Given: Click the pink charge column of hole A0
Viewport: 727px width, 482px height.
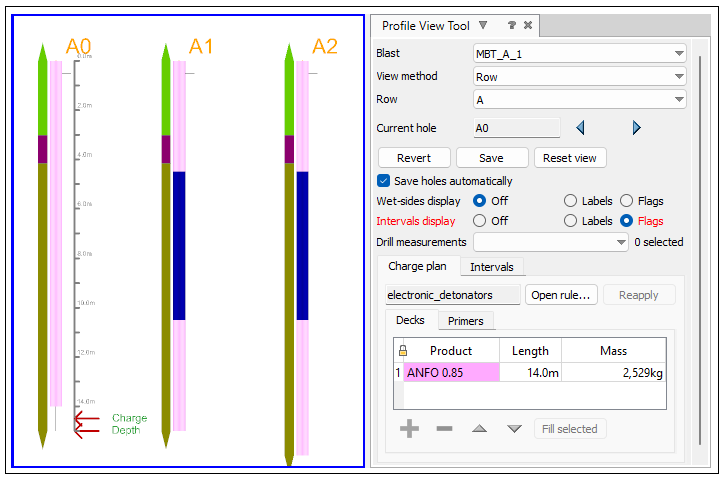Looking at the screenshot, I should point(56,233).
